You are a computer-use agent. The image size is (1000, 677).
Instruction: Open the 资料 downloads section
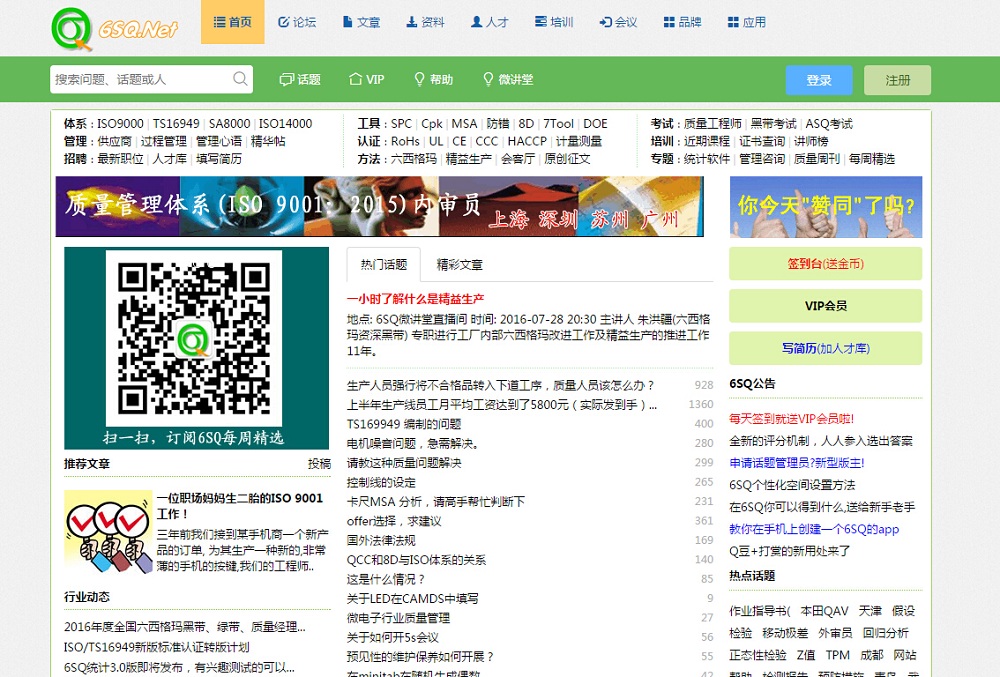(x=425, y=22)
